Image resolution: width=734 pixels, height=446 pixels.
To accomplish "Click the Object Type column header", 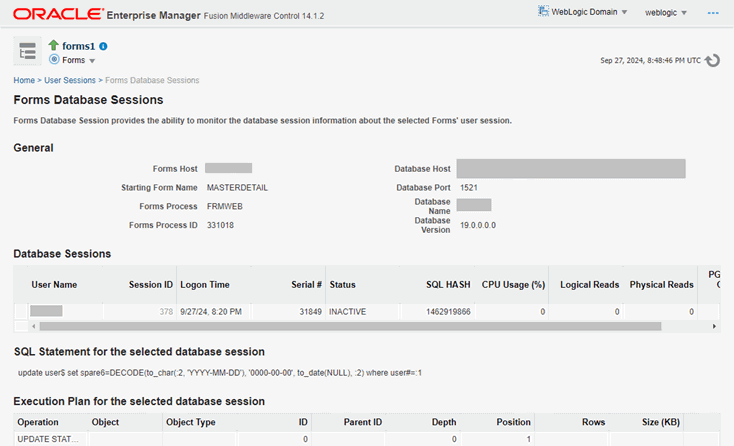I will (191, 422).
